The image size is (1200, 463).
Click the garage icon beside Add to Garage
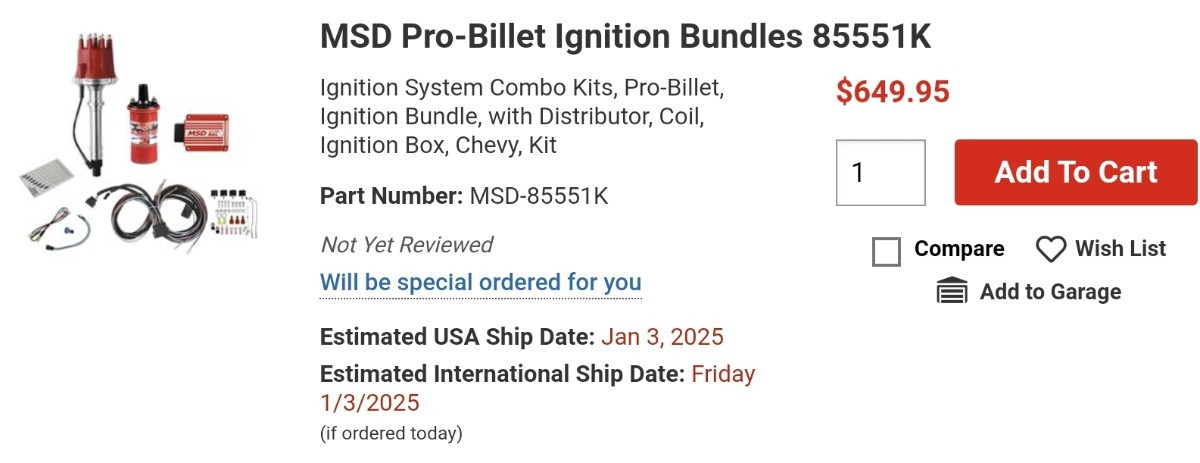pos(952,291)
